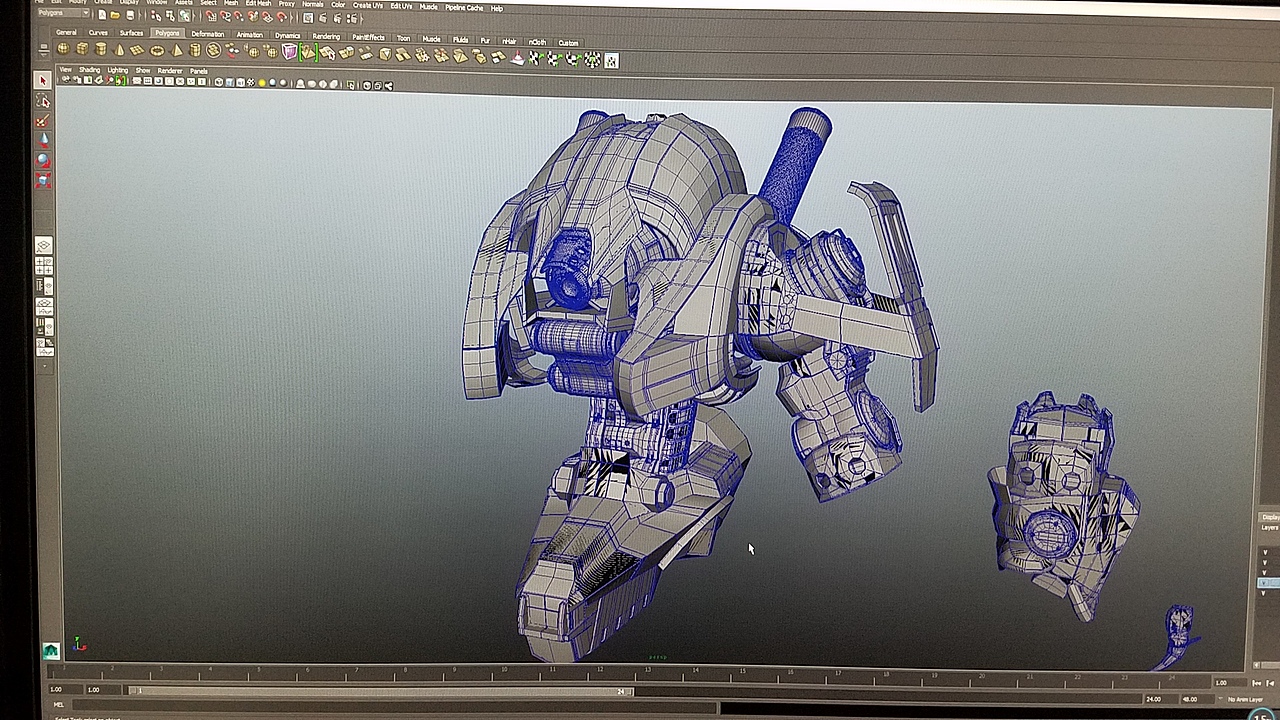Toggle smooth shade all in panel toolbar

(x=230, y=82)
